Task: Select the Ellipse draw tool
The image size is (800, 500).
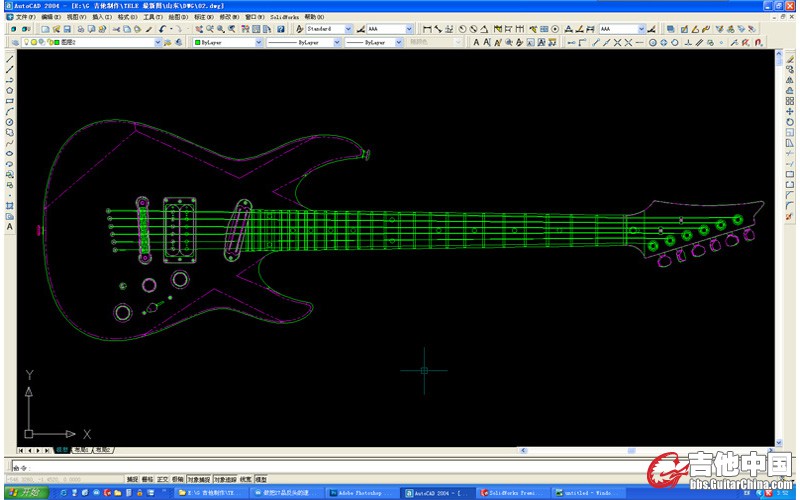Action: (x=10, y=154)
